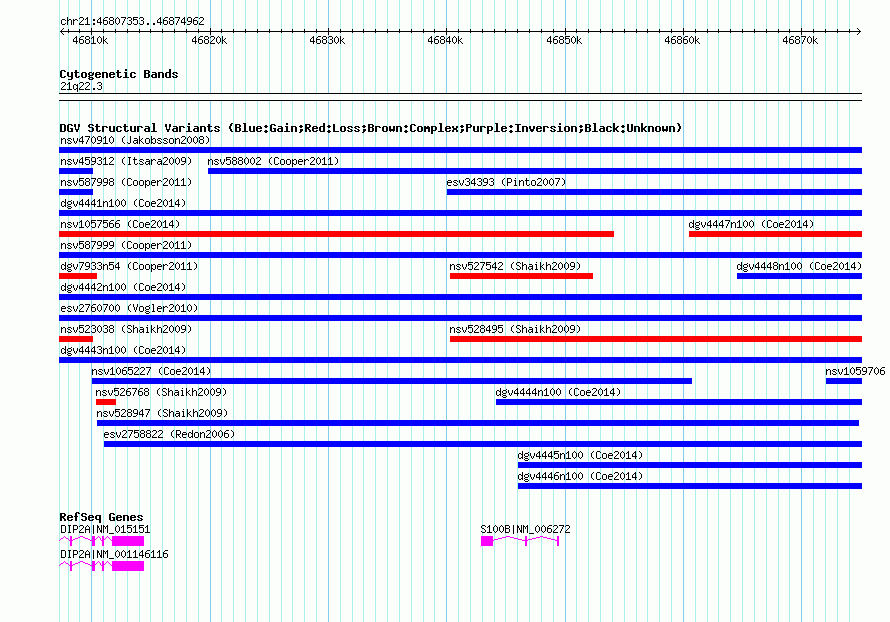Click the ruler's right end arrow
This screenshot has height=622, width=890.
(858, 31)
